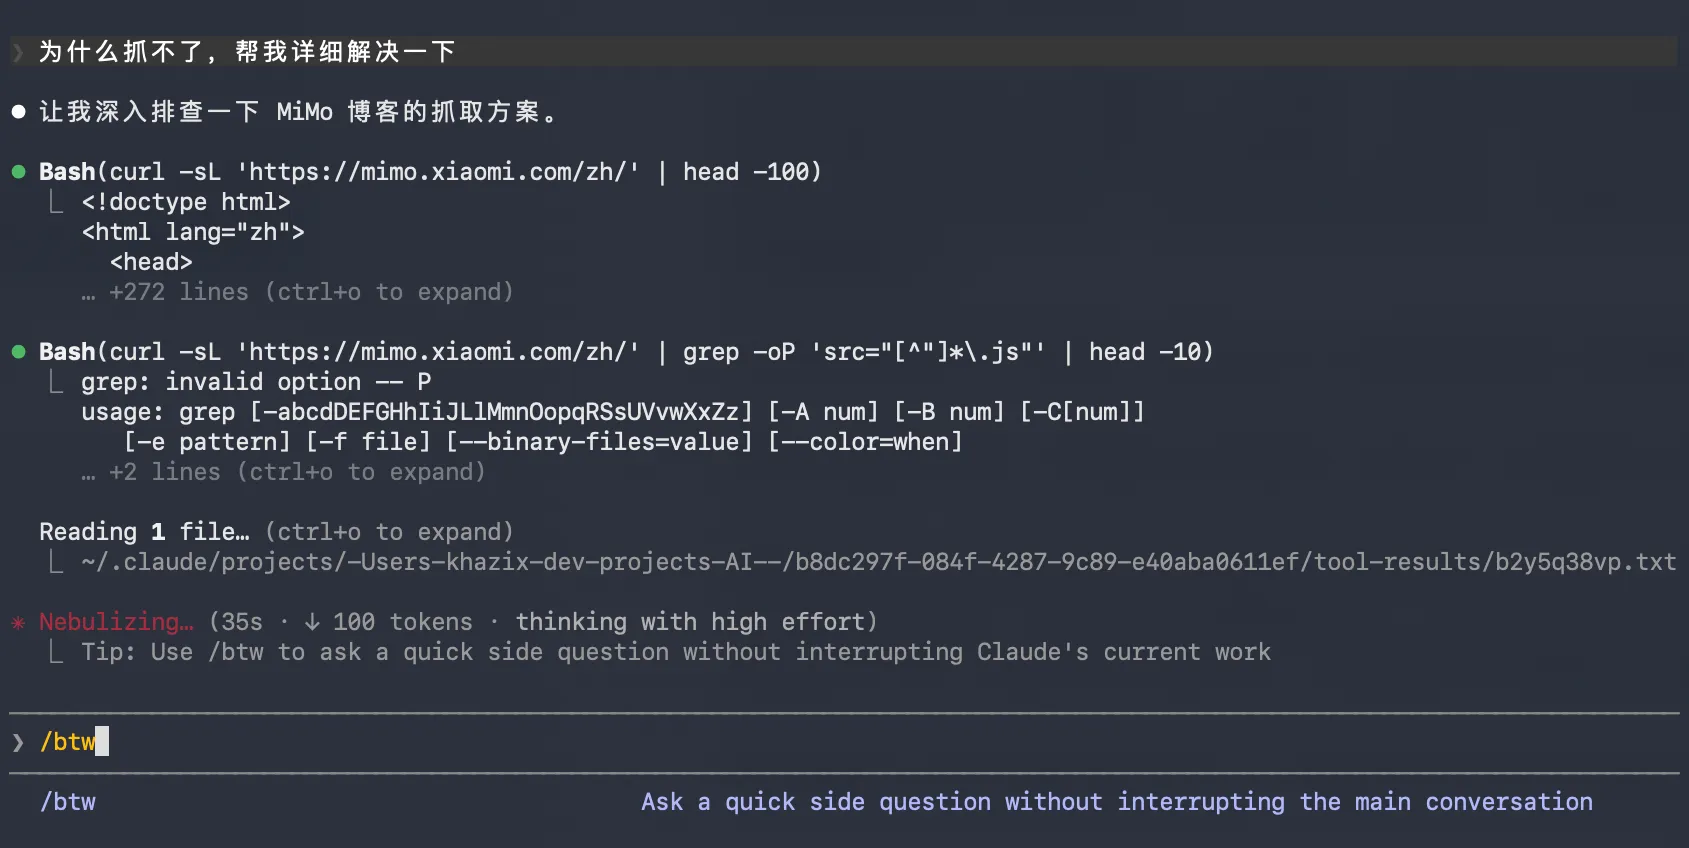Click the prompt chevron before the Chinese user message

(x=18, y=52)
